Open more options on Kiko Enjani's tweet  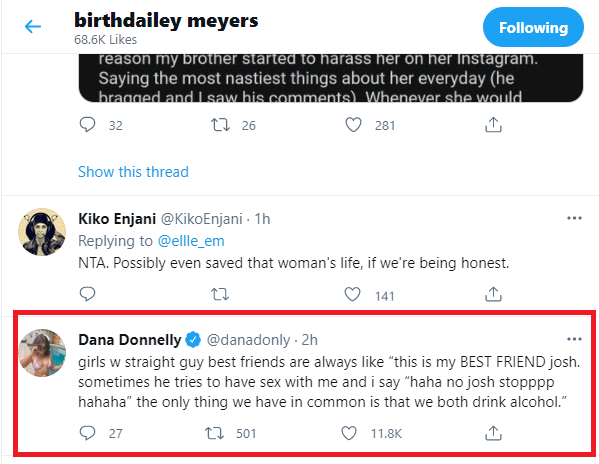tap(574, 218)
